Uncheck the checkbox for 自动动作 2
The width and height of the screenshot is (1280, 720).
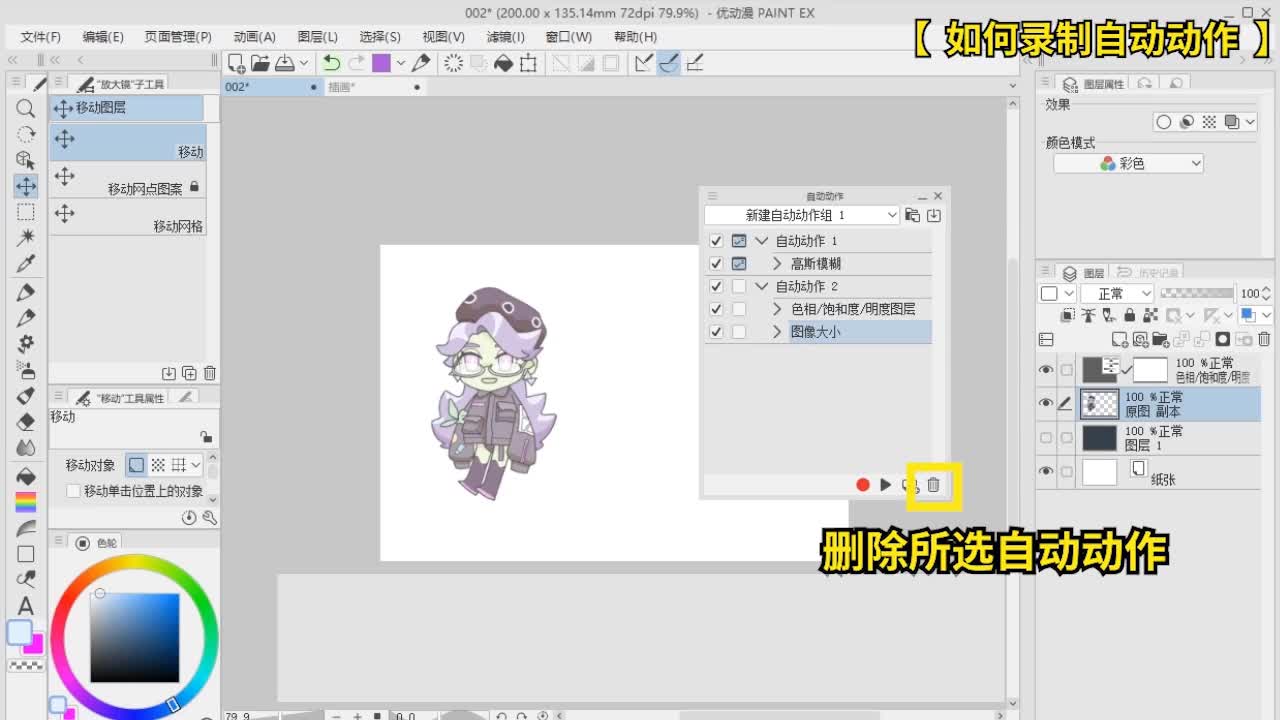[715, 287]
